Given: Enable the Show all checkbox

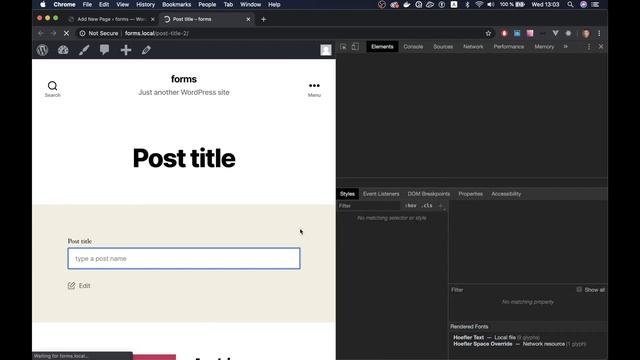Looking at the screenshot, I should pos(579,289).
